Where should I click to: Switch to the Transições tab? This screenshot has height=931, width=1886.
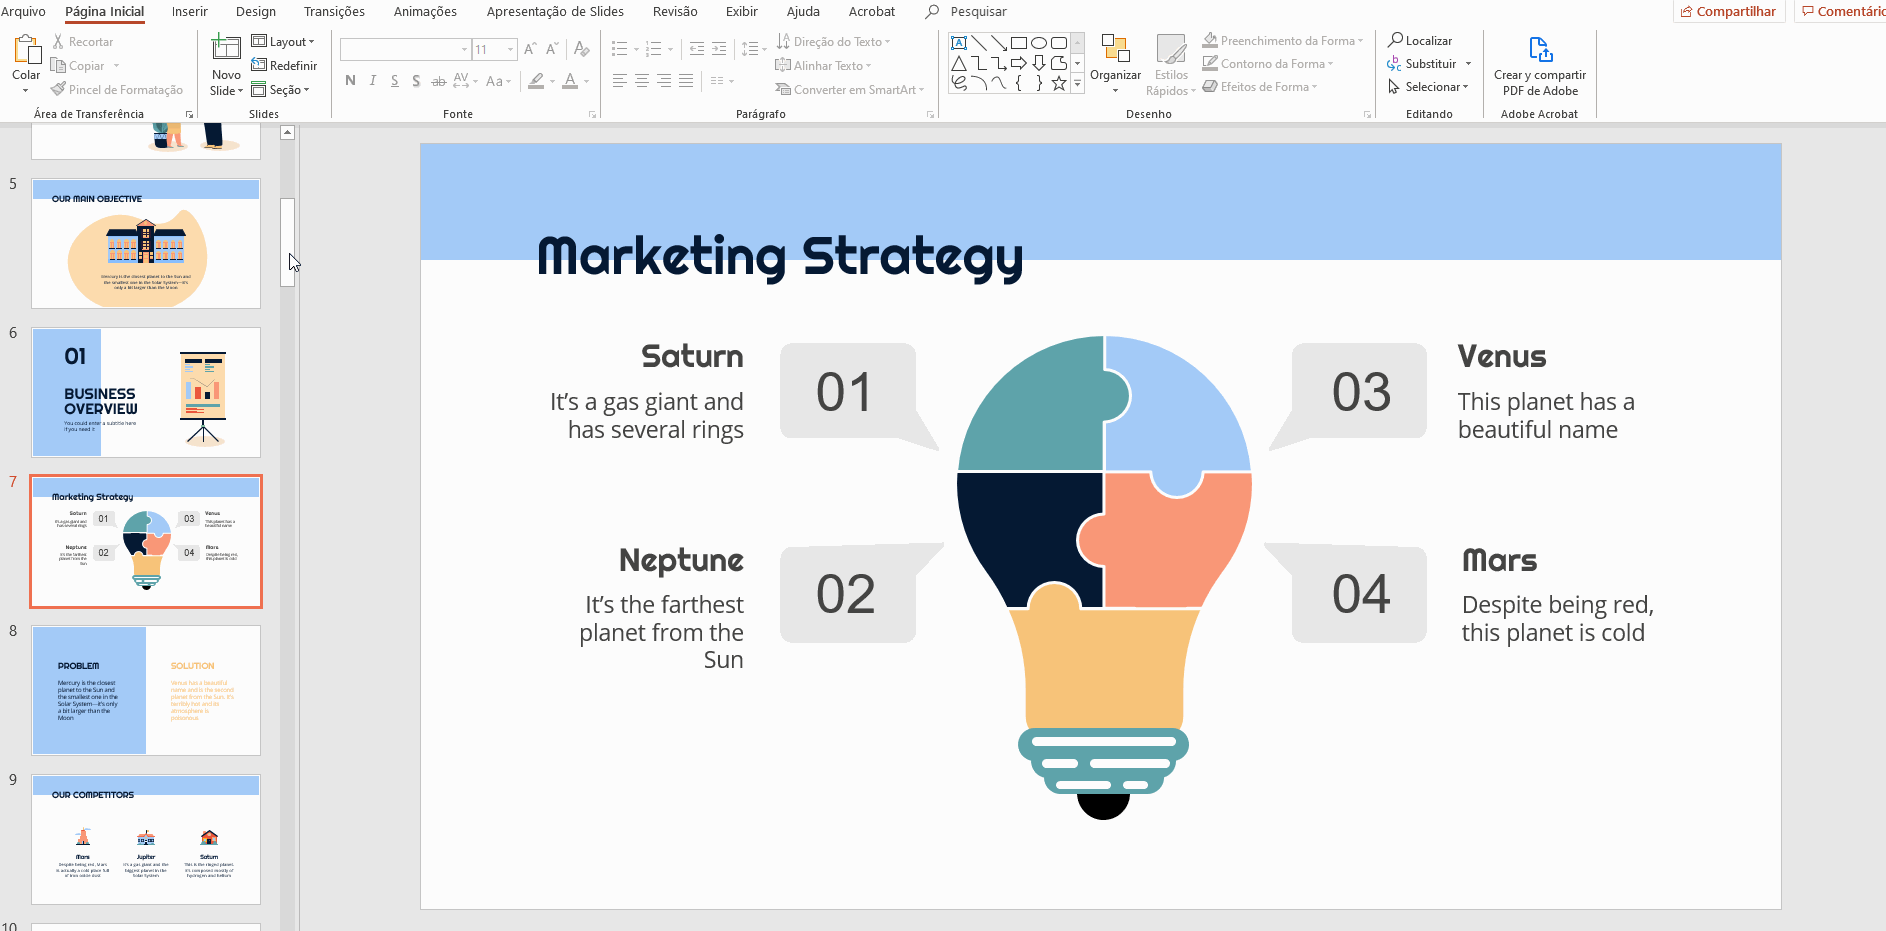[334, 12]
